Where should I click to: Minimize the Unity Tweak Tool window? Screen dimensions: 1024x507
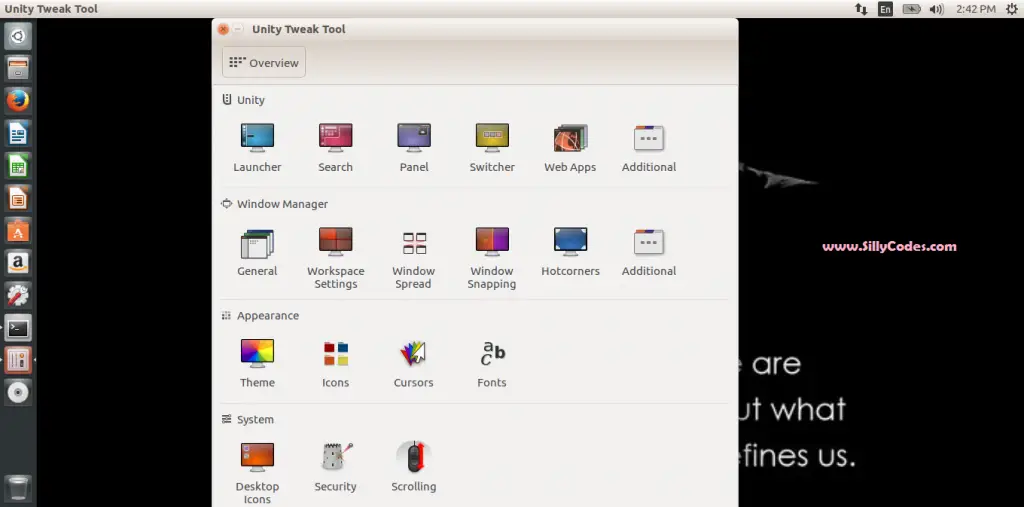pyautogui.click(x=238, y=29)
